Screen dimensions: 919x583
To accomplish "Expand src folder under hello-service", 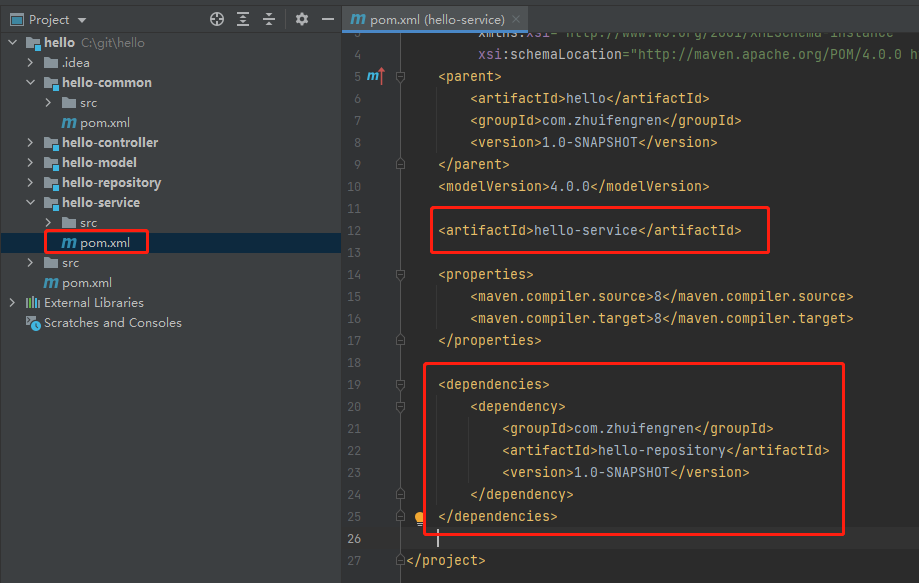I will [49, 223].
